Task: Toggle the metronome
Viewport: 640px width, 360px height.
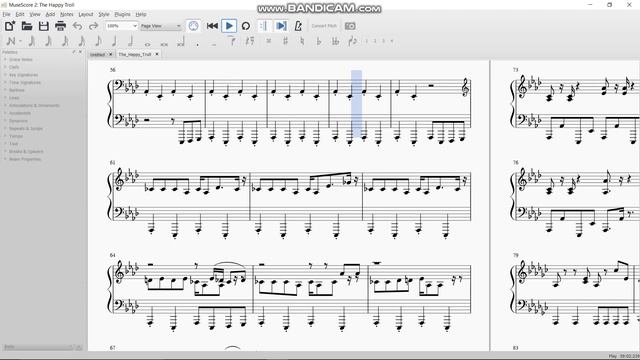Action: (298, 26)
